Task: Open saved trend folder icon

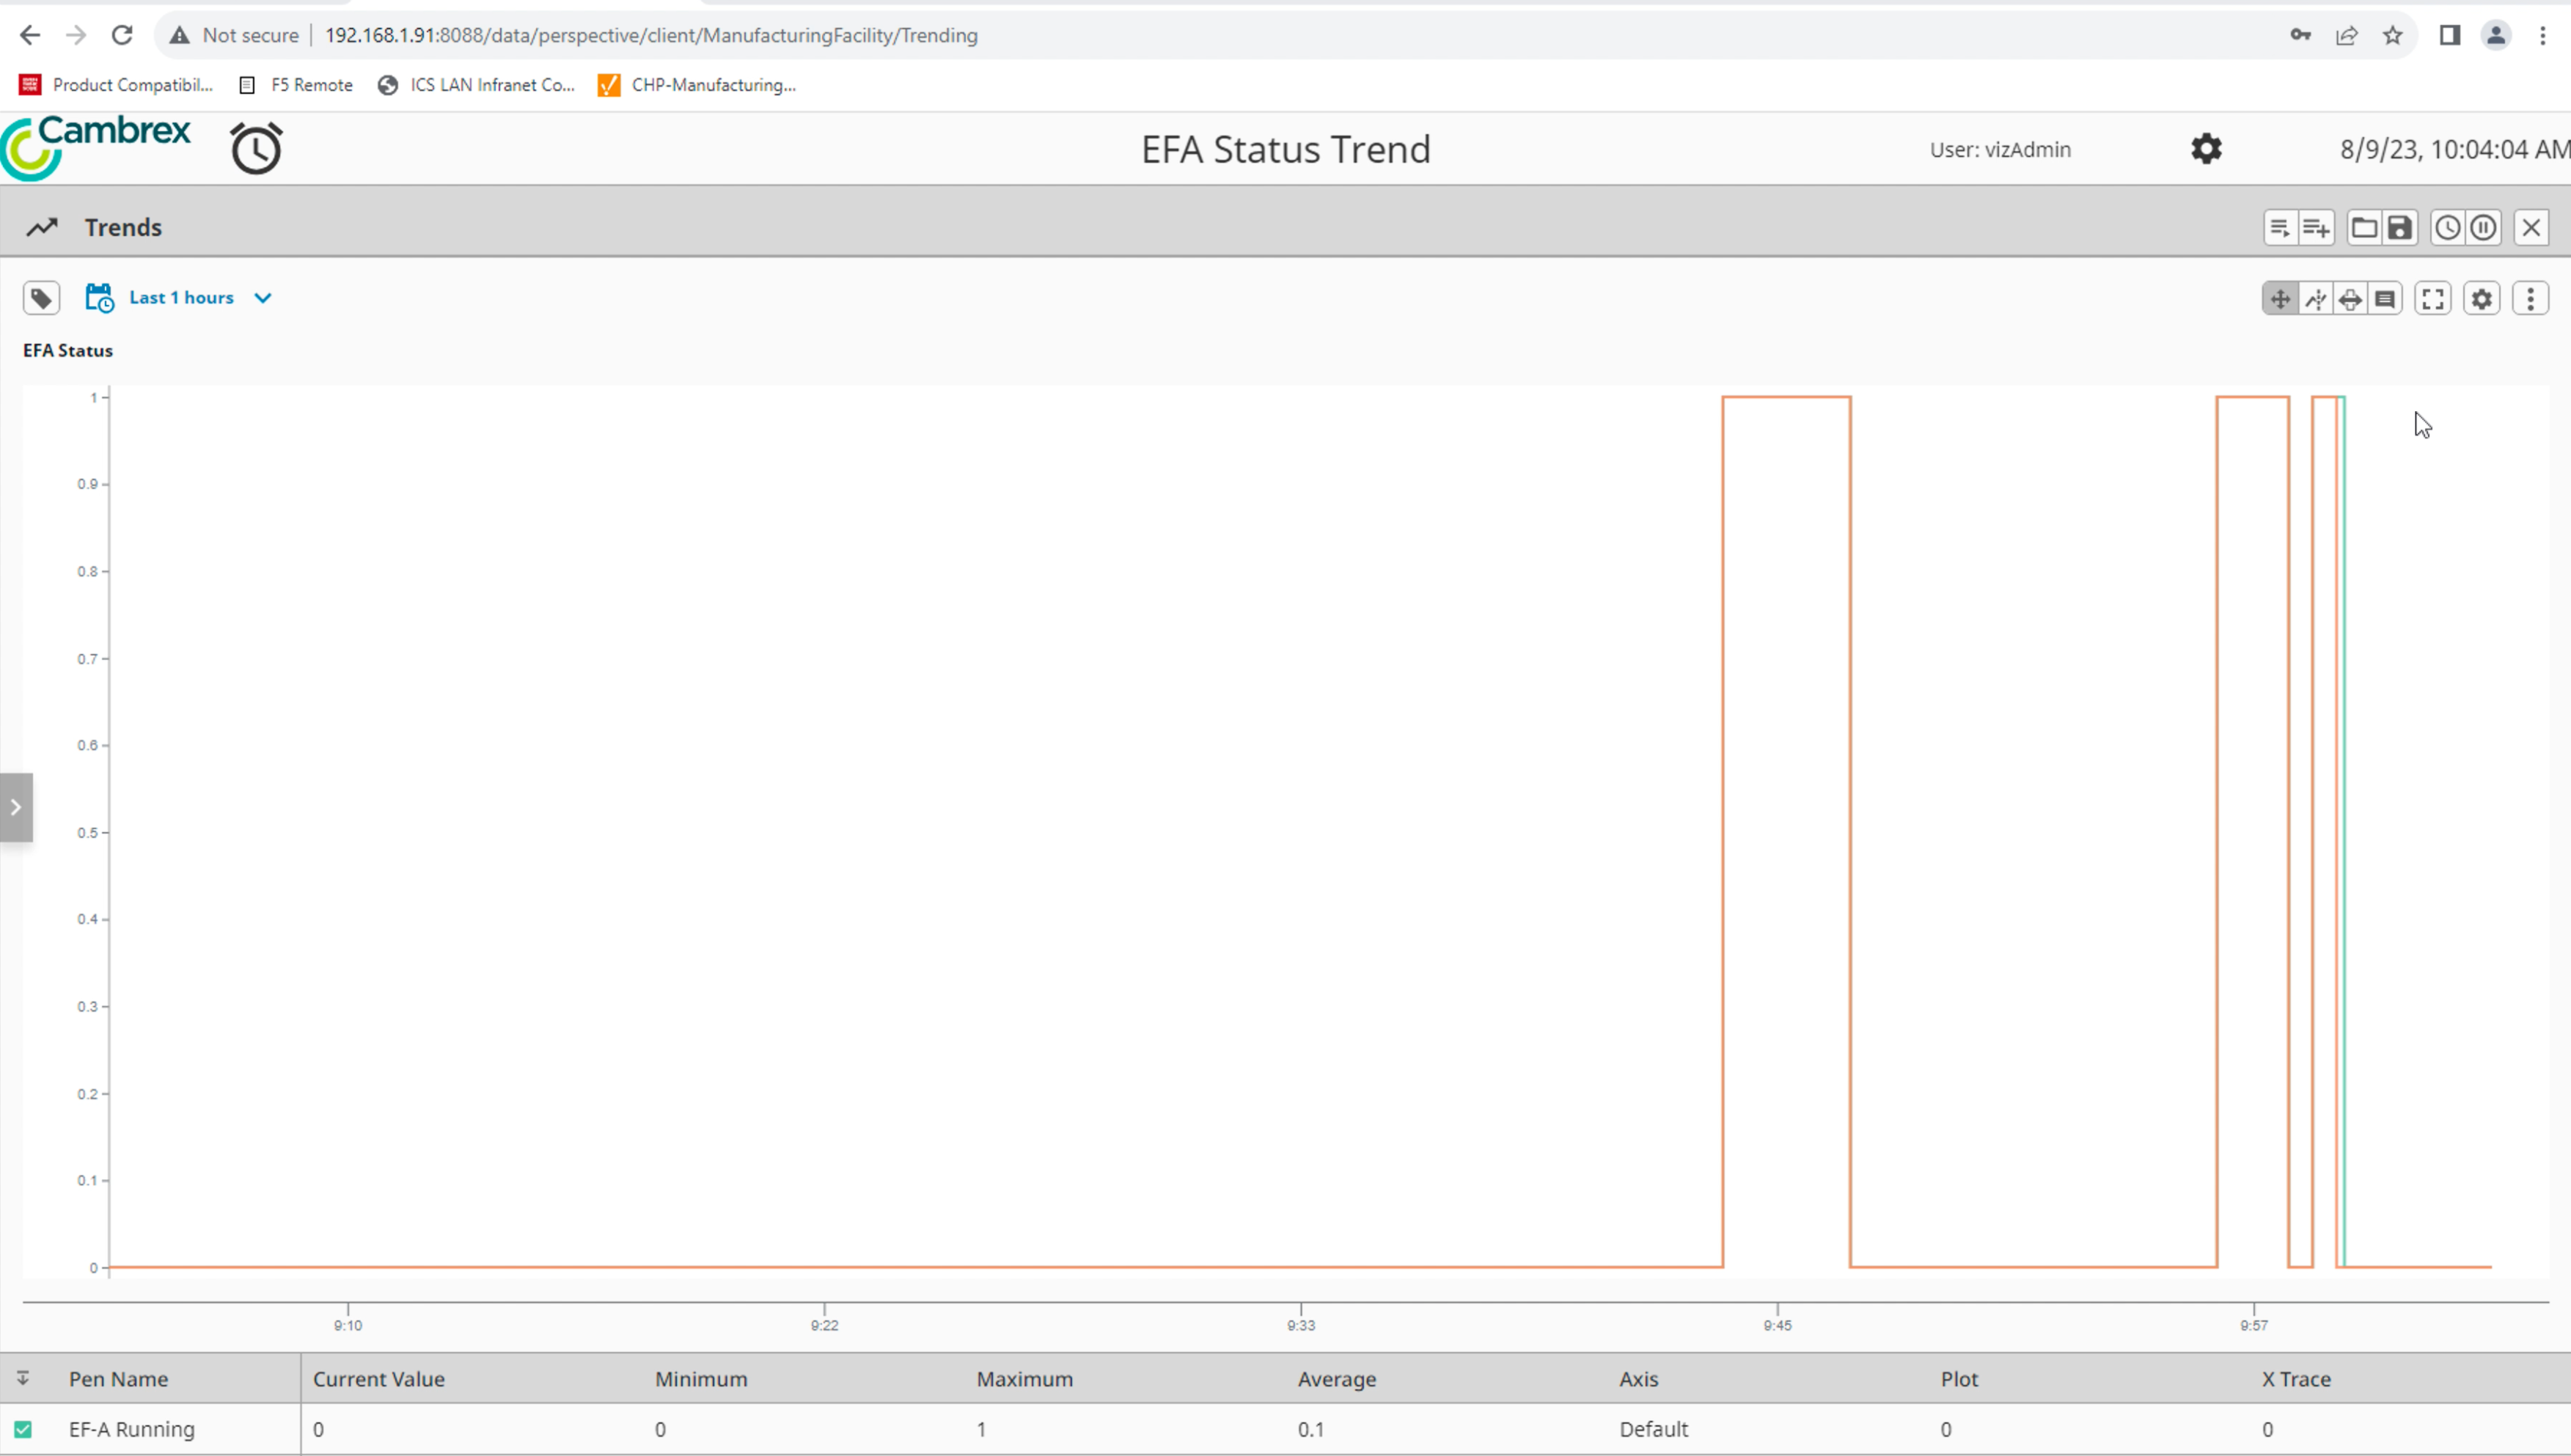Action: (x=2364, y=228)
